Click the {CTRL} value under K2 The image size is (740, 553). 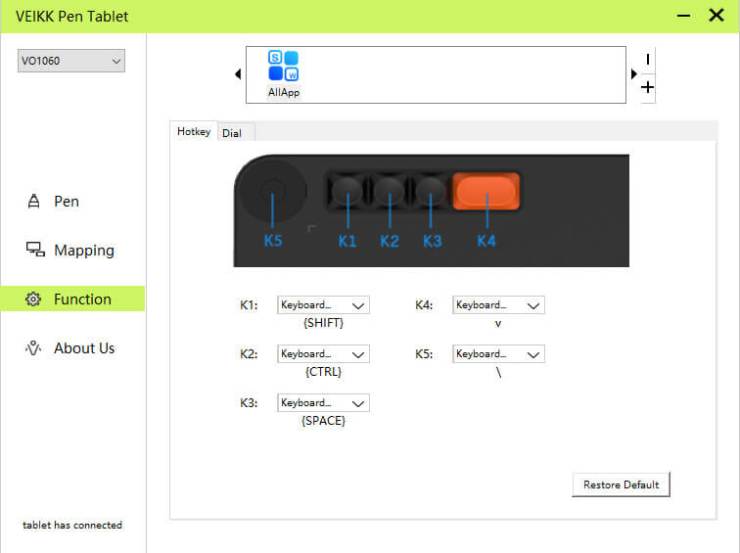323,372
